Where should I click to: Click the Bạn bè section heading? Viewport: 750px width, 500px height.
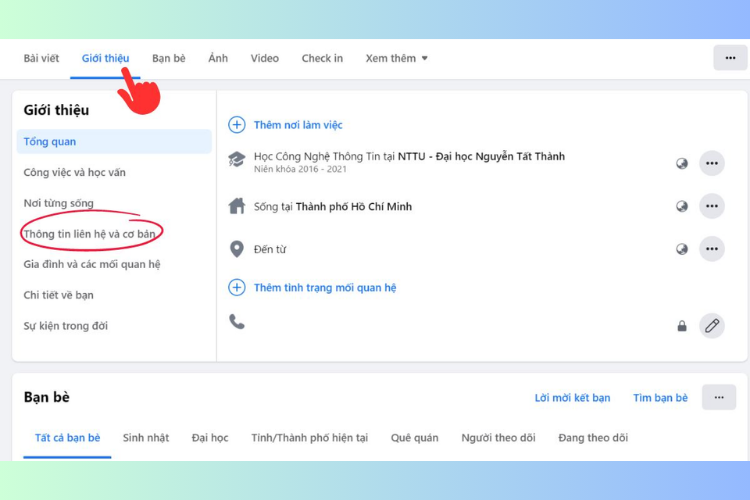tap(46, 397)
